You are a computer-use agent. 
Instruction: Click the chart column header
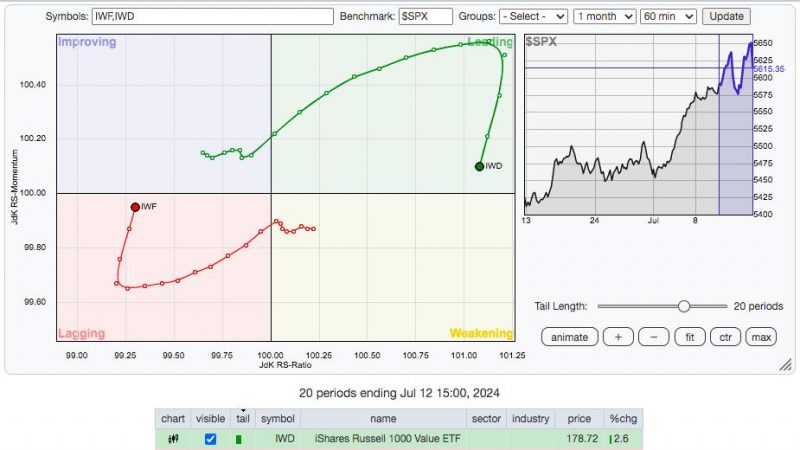pos(173,419)
